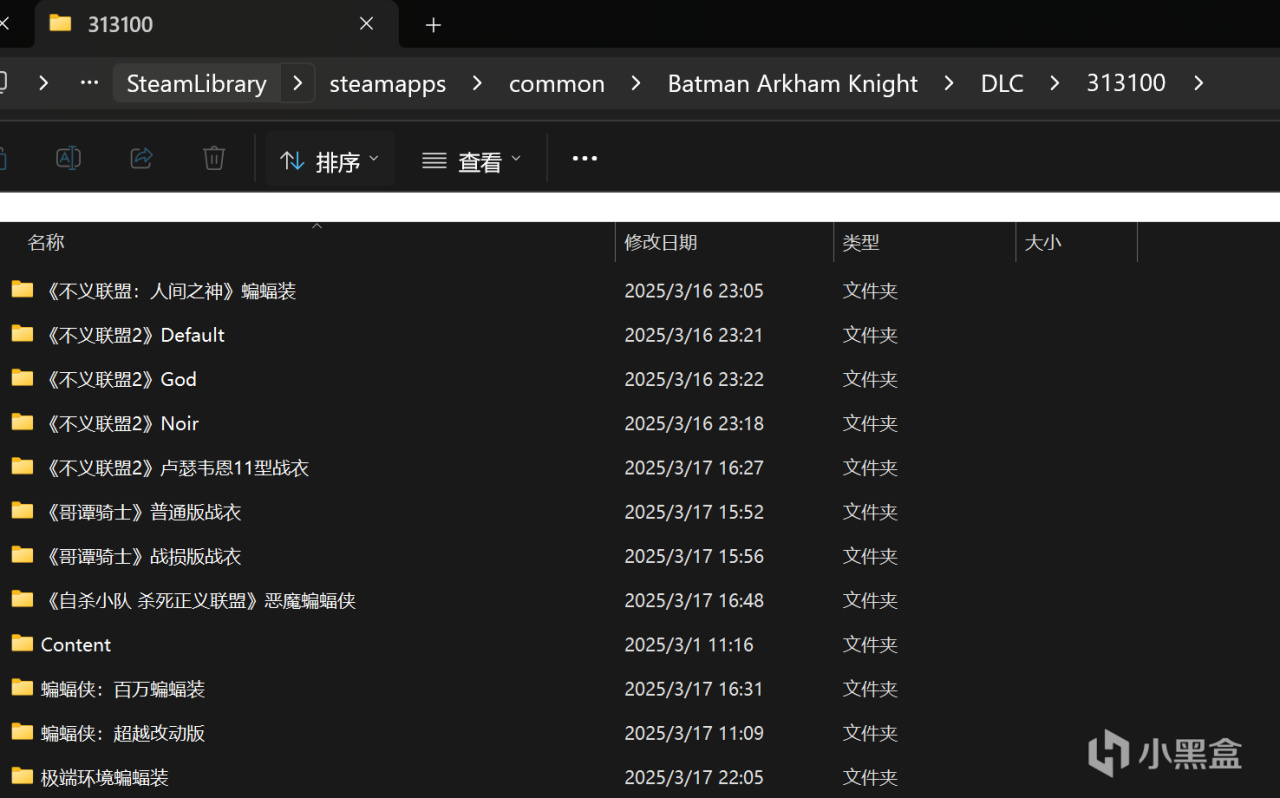Expand the chevron after SteamLibrary in the breadcrumb

tap(297, 83)
